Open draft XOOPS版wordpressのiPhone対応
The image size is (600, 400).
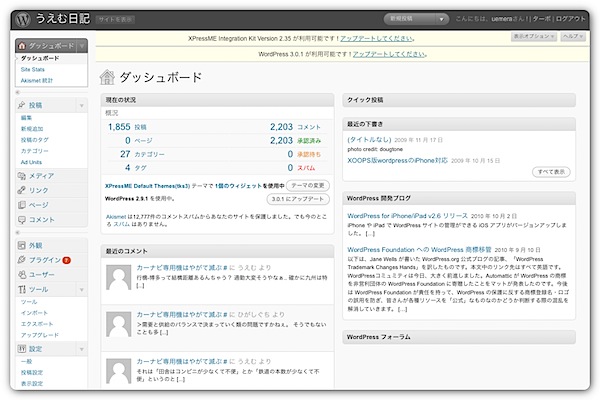point(397,160)
